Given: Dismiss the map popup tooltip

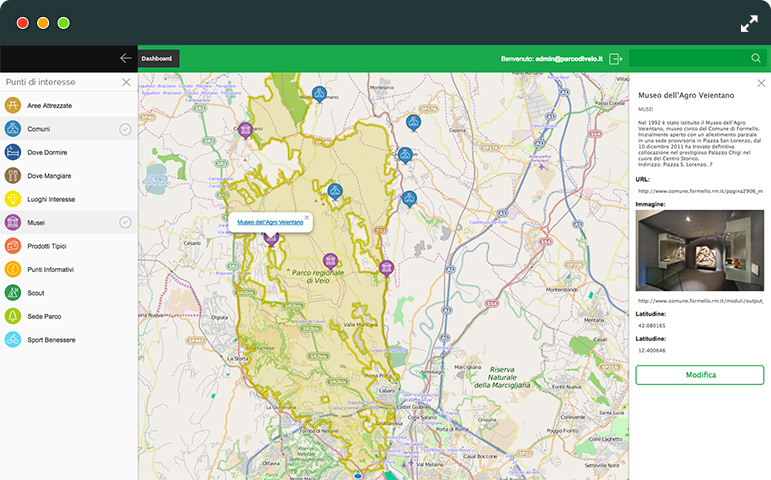Looking at the screenshot, I should [x=307, y=216].
